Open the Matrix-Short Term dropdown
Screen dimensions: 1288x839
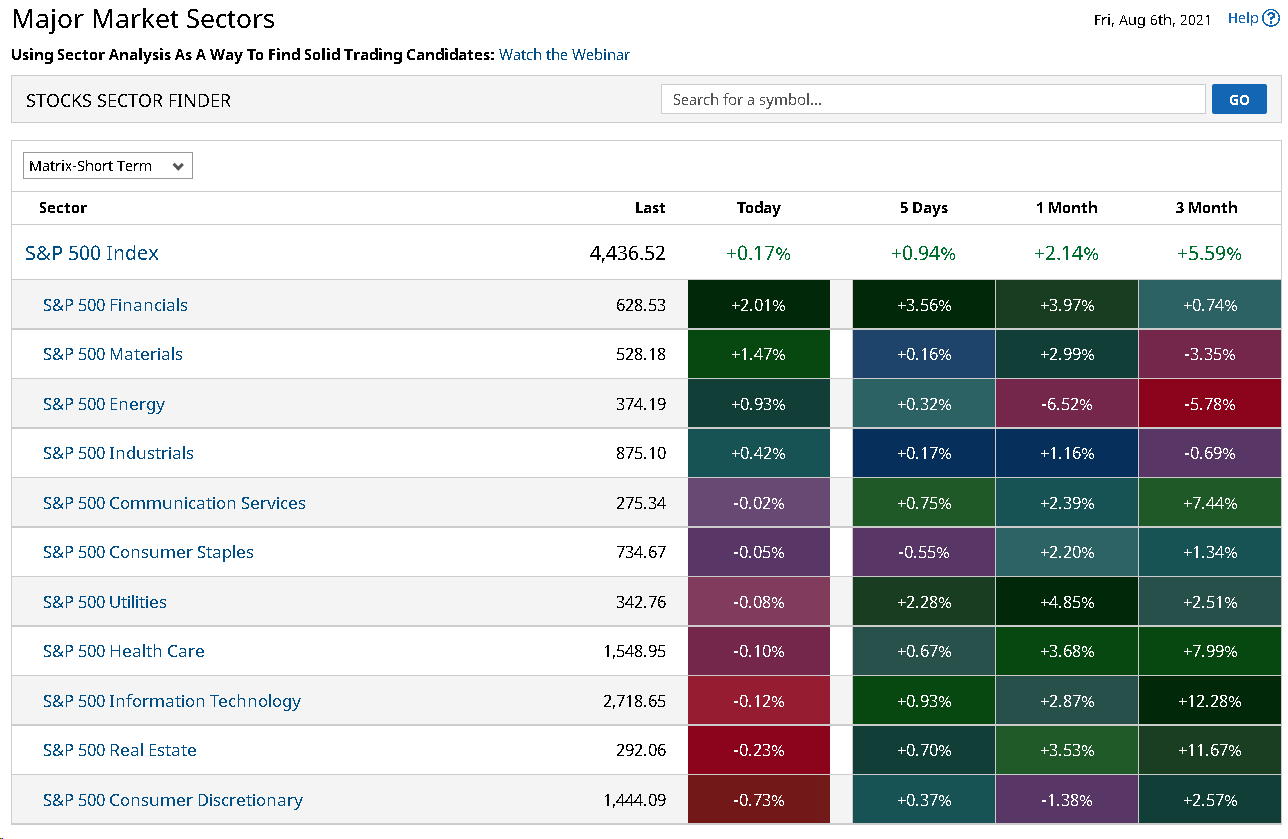click(108, 166)
